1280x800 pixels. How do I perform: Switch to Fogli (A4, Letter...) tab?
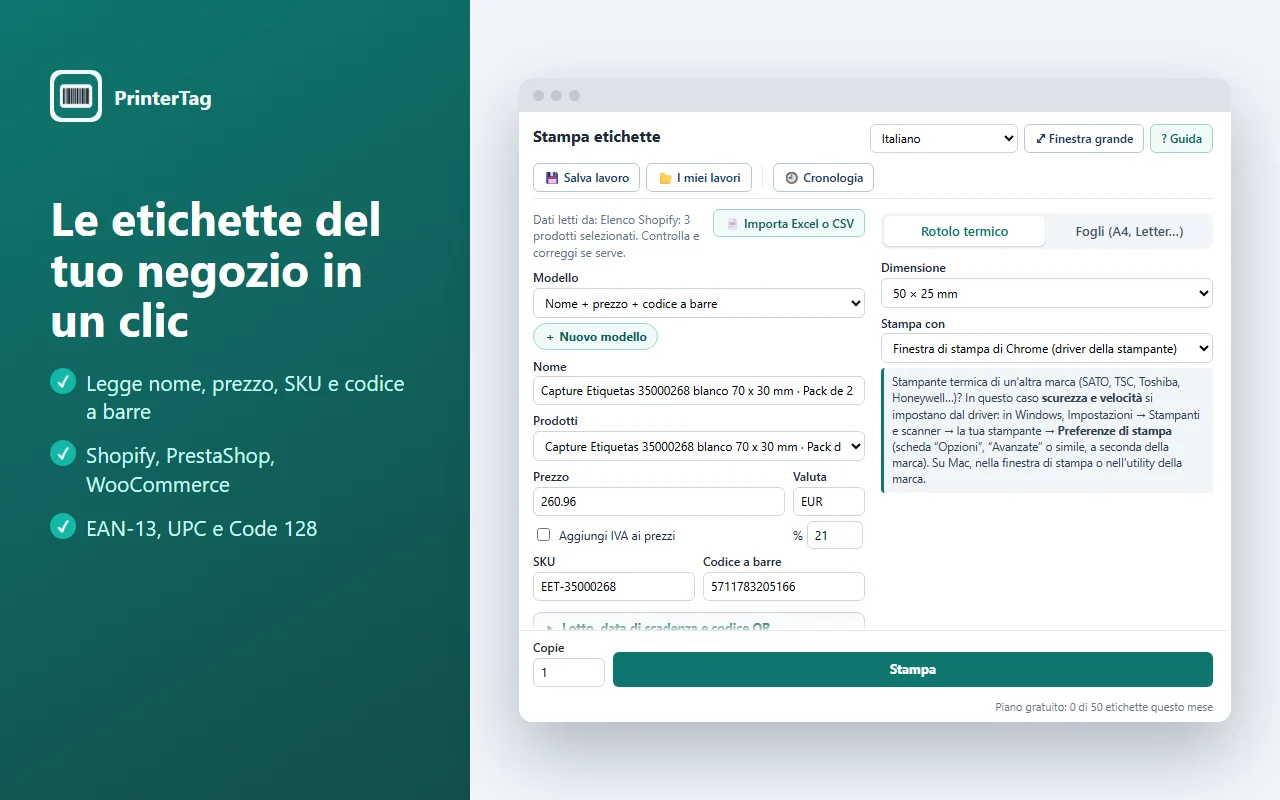(x=1129, y=231)
